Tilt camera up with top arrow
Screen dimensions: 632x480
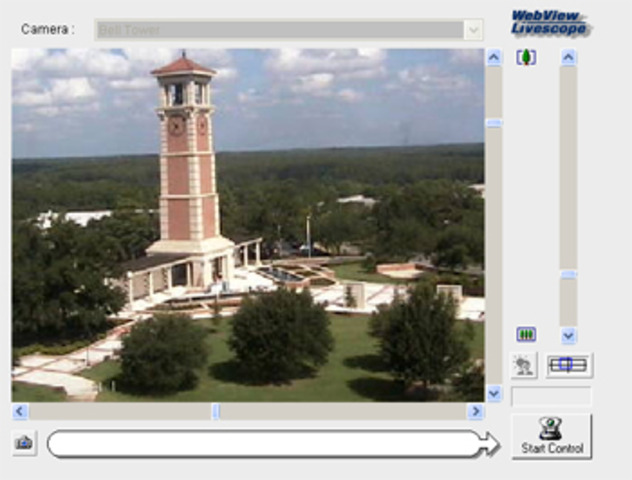(494, 57)
